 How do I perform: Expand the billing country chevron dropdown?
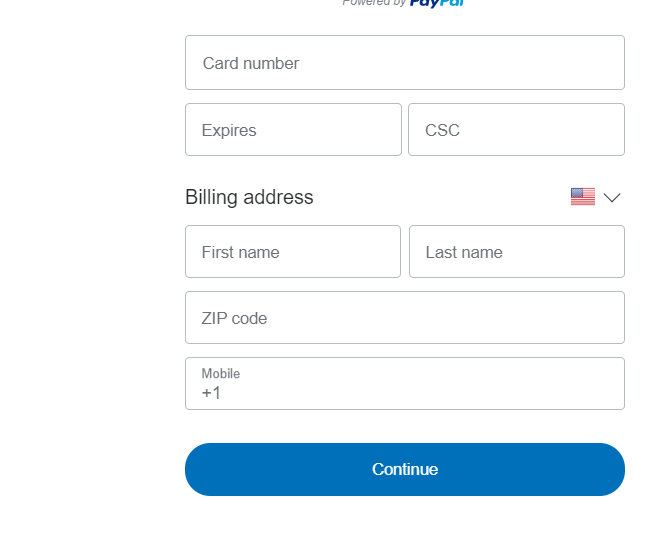(x=612, y=197)
